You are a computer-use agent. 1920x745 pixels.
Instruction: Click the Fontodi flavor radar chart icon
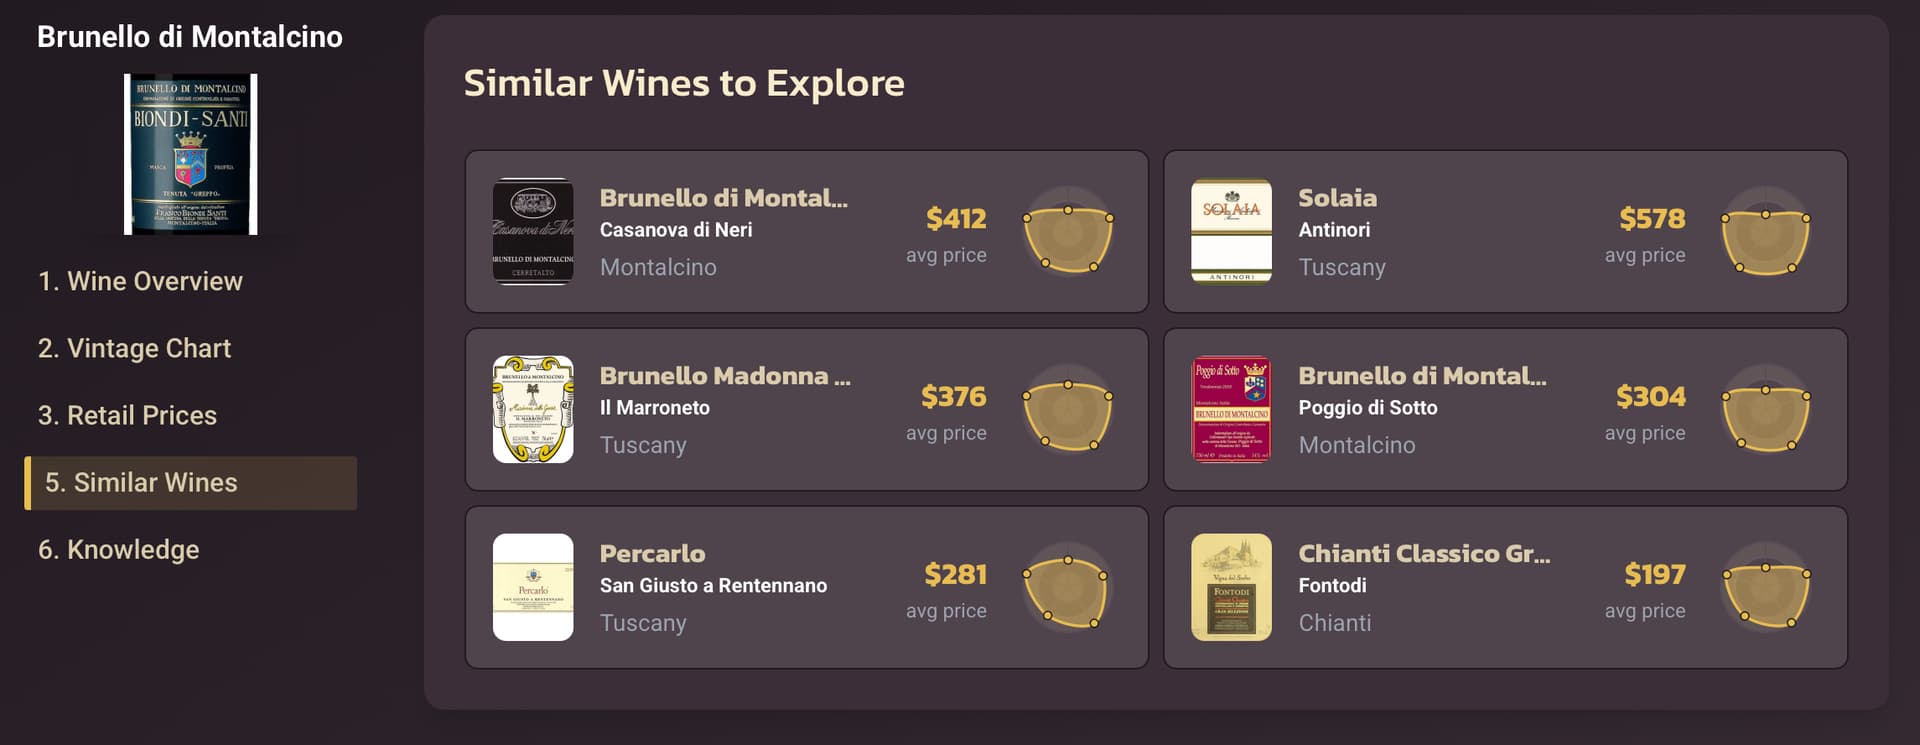click(x=1765, y=588)
